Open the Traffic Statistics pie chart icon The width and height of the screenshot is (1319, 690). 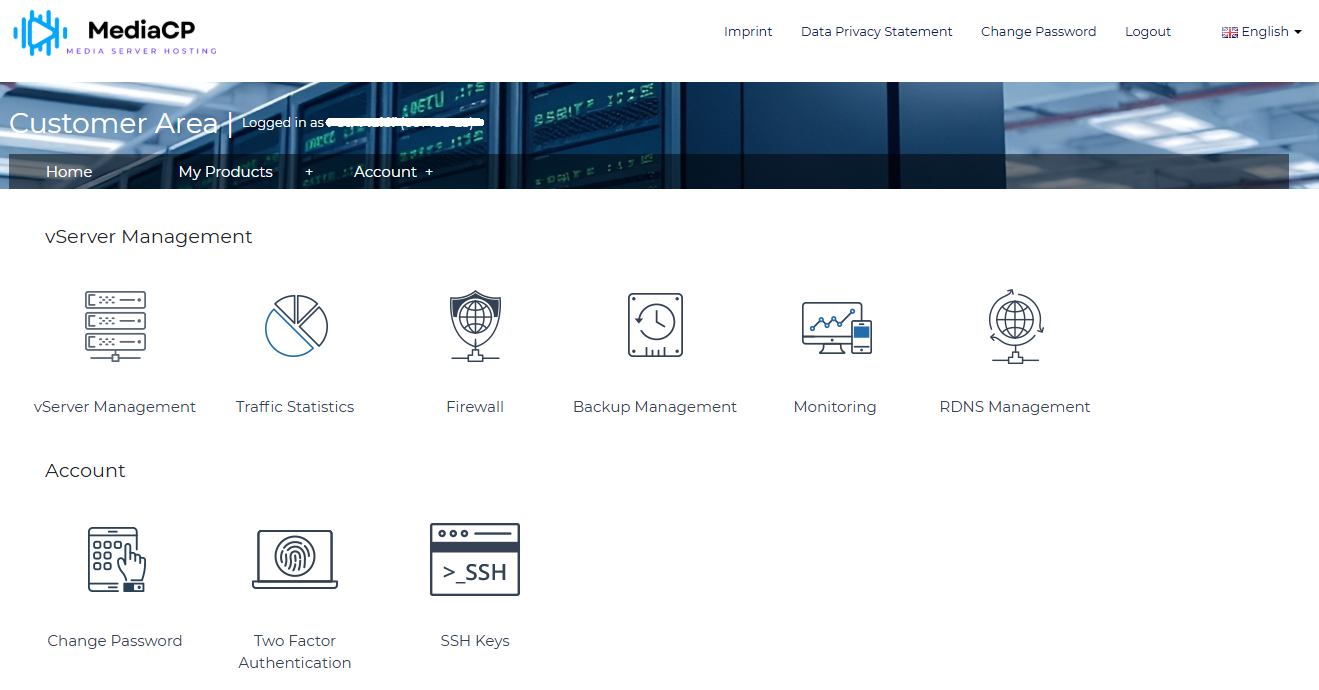pyautogui.click(x=296, y=326)
